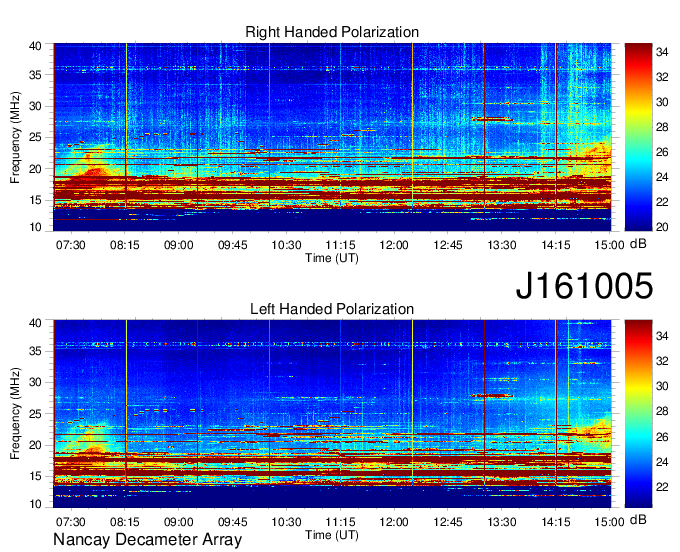Viewport: 680px width, 552px height.
Task: Click the 40 MHz tick on the right-handed plot
Action: point(35,46)
